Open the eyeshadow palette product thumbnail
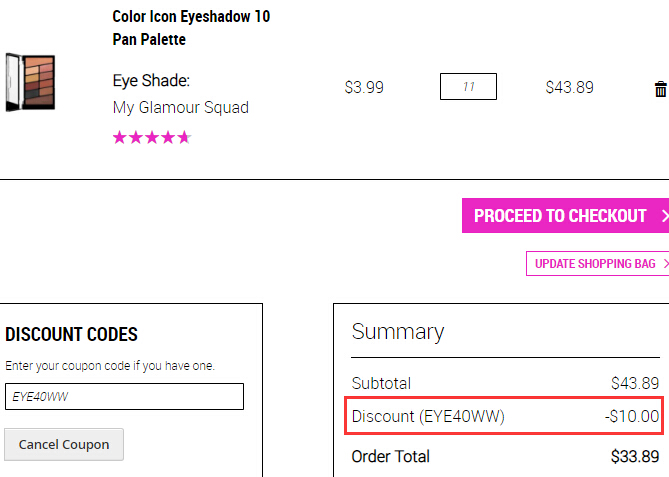Screen dimensions: 669x477 pyautogui.click(x=30, y=82)
